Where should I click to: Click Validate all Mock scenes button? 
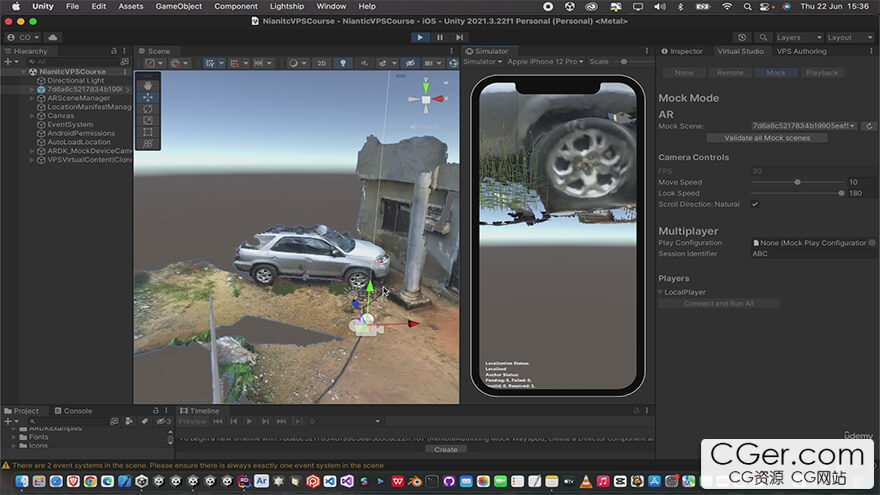tap(767, 138)
